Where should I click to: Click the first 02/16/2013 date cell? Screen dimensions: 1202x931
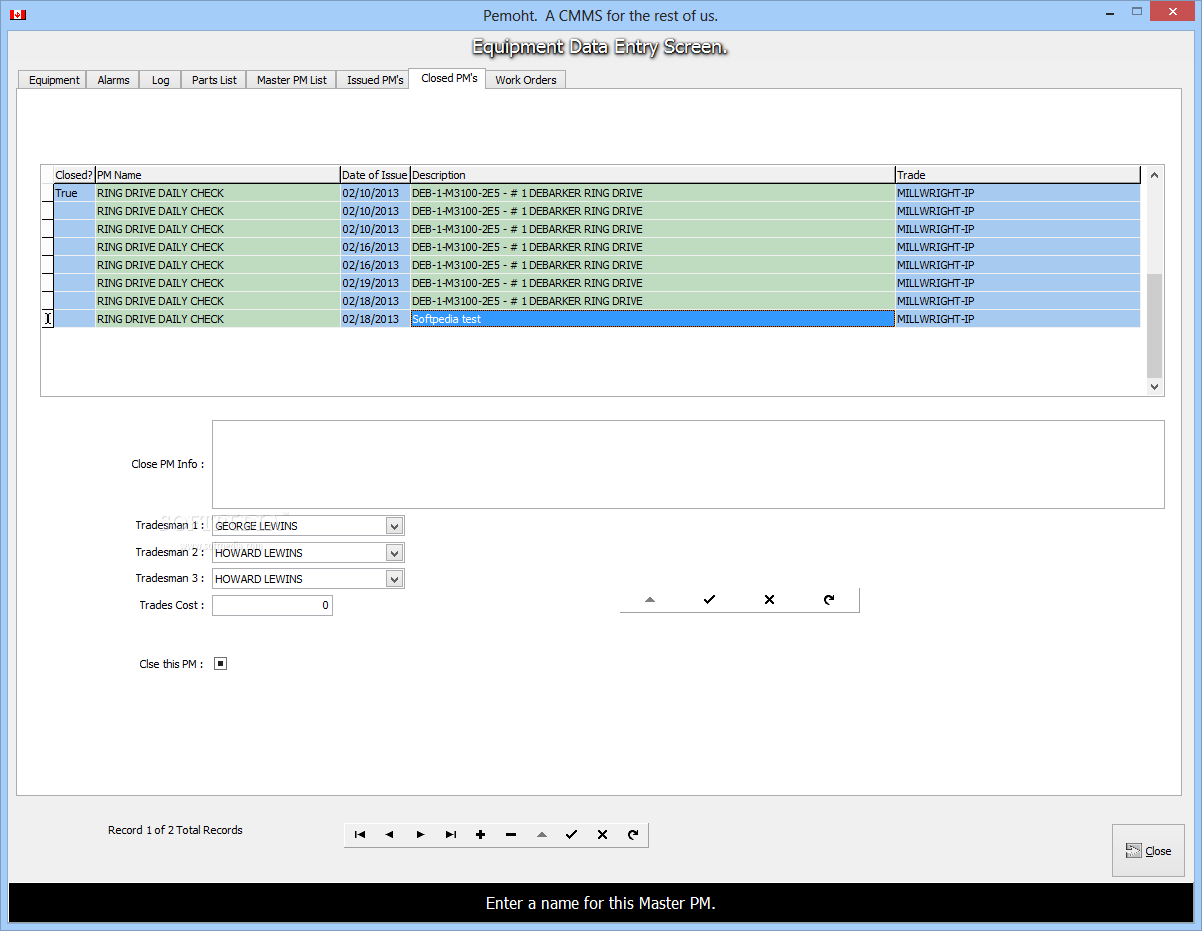pyautogui.click(x=375, y=247)
